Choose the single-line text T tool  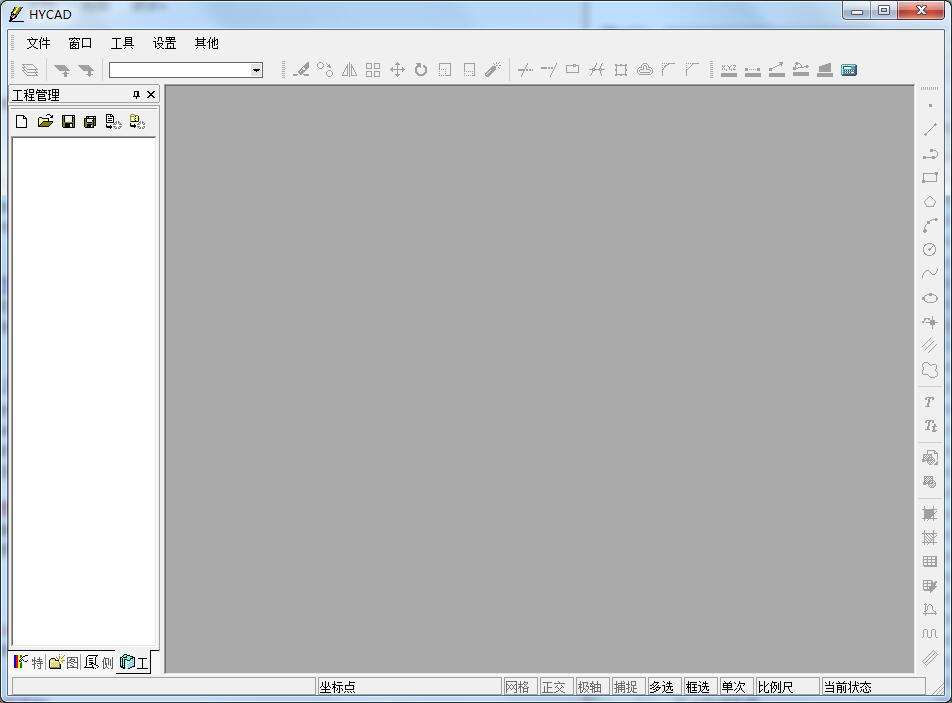(x=929, y=402)
